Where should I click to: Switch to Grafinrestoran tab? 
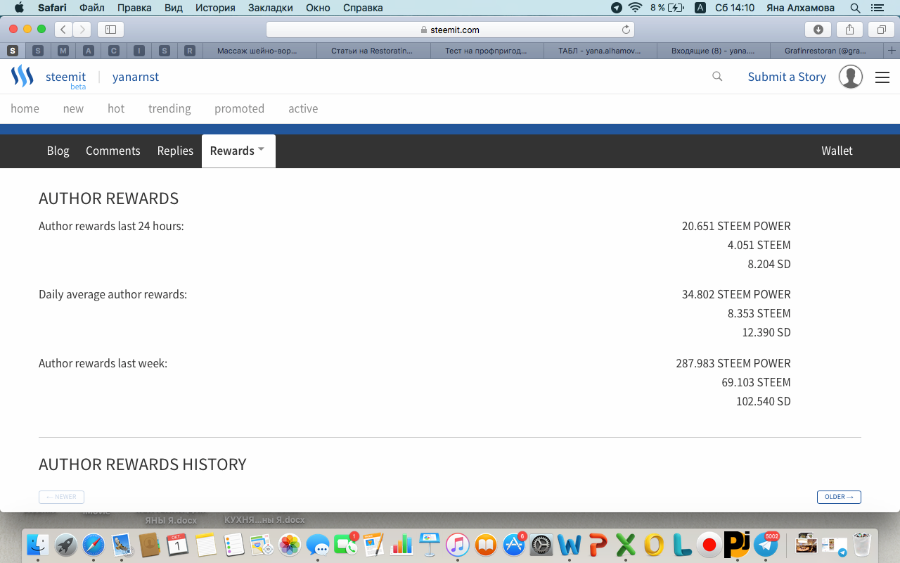pos(826,51)
